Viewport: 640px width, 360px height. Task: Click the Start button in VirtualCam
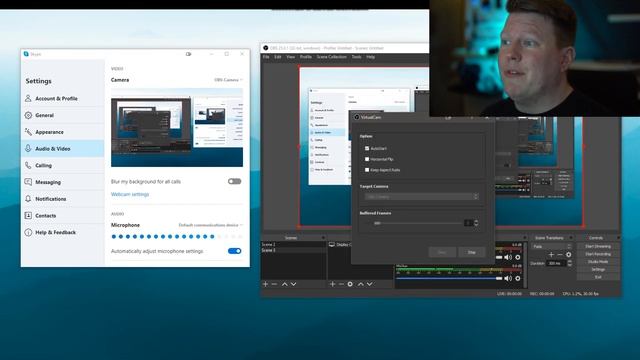tap(442, 252)
